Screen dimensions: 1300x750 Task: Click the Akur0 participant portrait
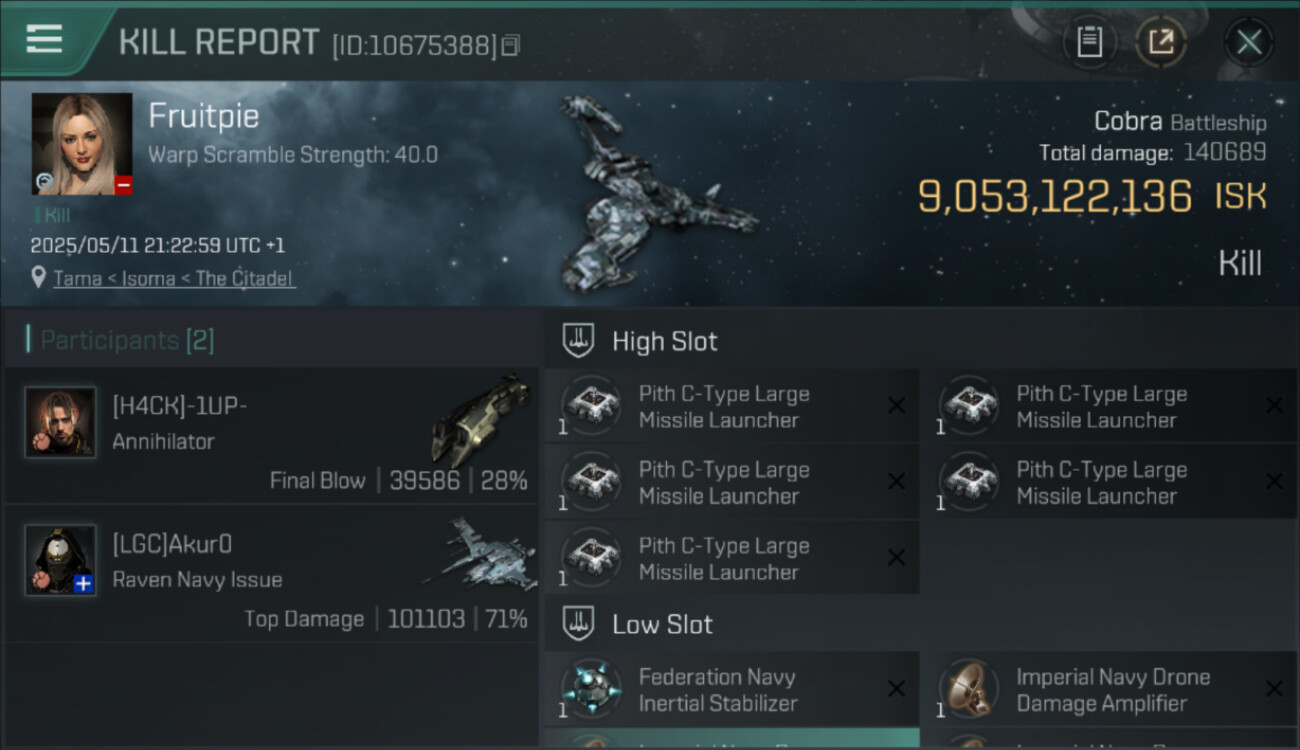(60, 560)
